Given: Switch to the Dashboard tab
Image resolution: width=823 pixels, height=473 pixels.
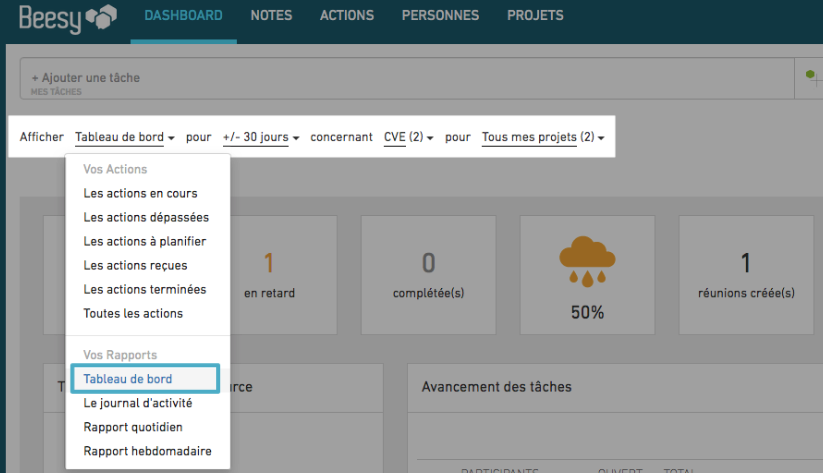Looking at the screenshot, I should point(183,16).
